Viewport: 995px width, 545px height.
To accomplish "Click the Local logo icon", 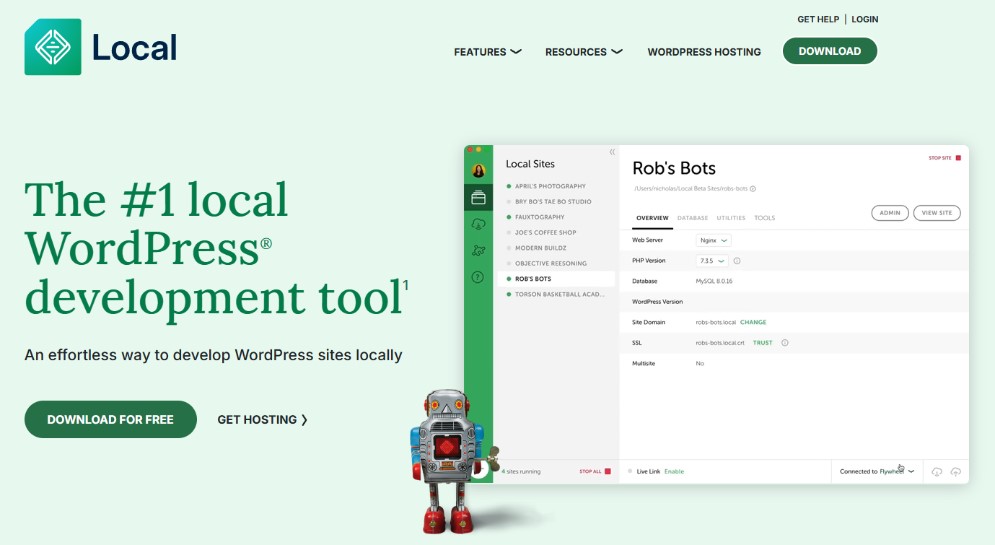I will tap(53, 47).
